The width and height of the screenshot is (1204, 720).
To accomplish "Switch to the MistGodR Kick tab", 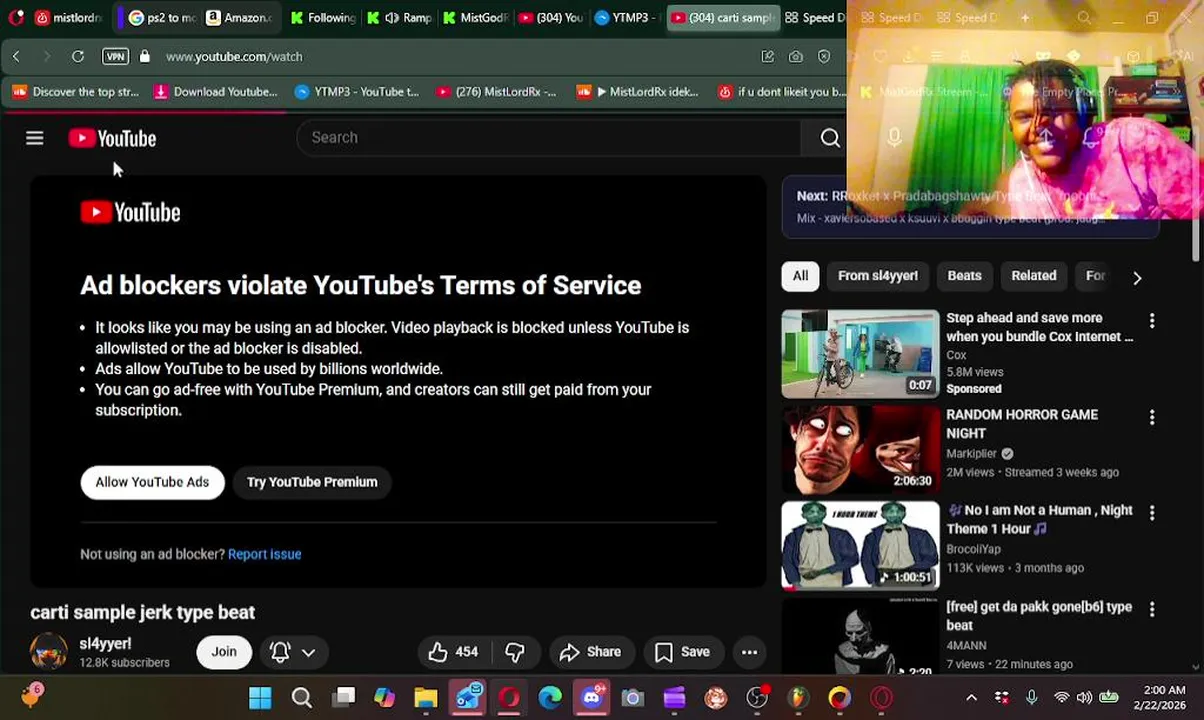I will (476, 18).
